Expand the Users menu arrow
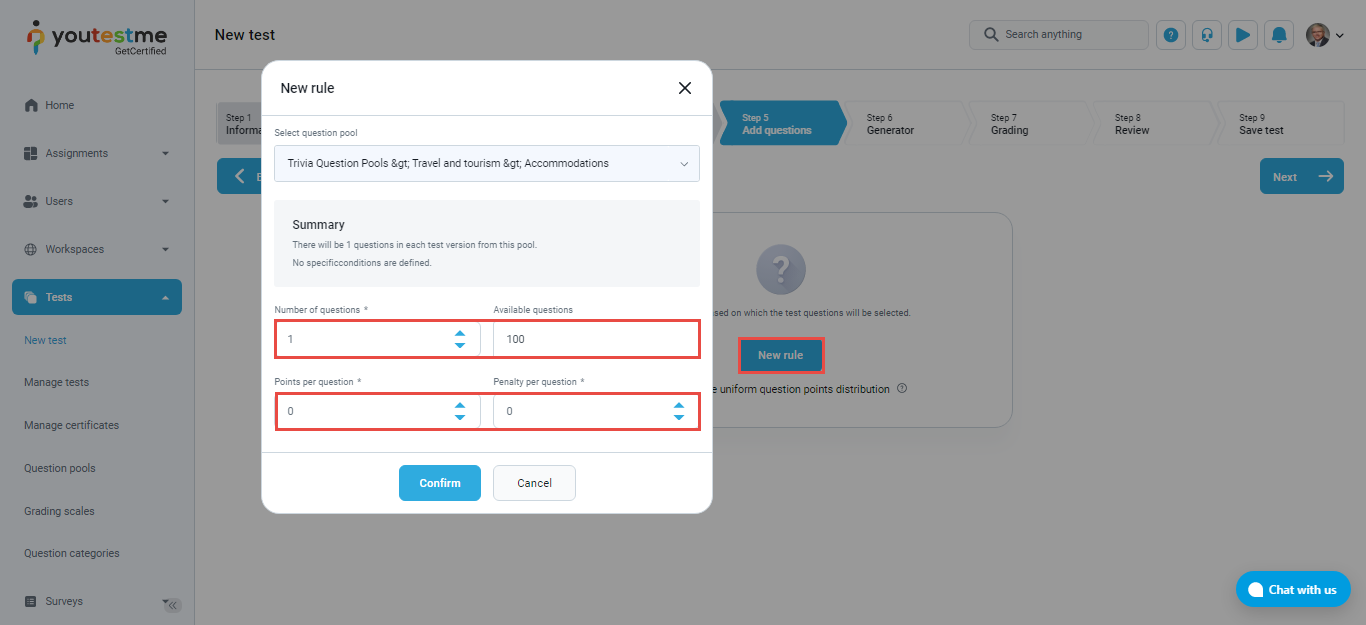The width and height of the screenshot is (1366, 625). [x=165, y=201]
